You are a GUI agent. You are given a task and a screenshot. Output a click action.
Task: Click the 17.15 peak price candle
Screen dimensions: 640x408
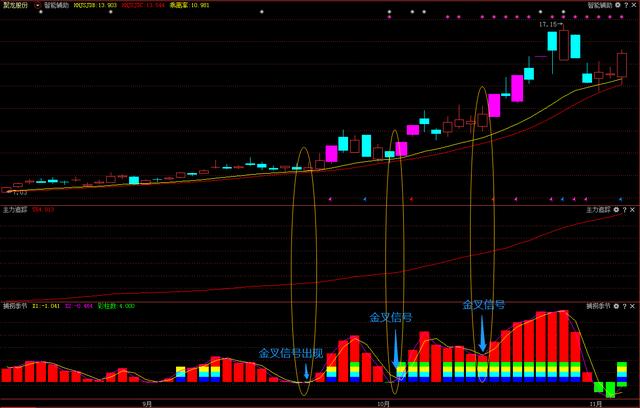coord(564,44)
